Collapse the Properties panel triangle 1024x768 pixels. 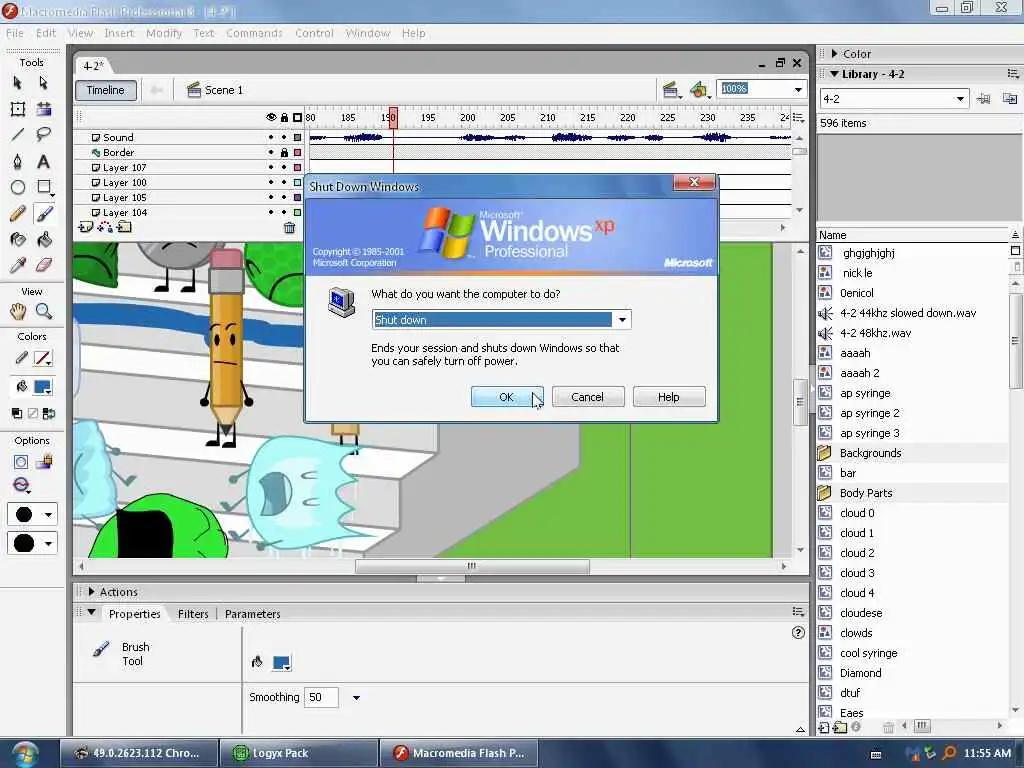click(x=91, y=613)
